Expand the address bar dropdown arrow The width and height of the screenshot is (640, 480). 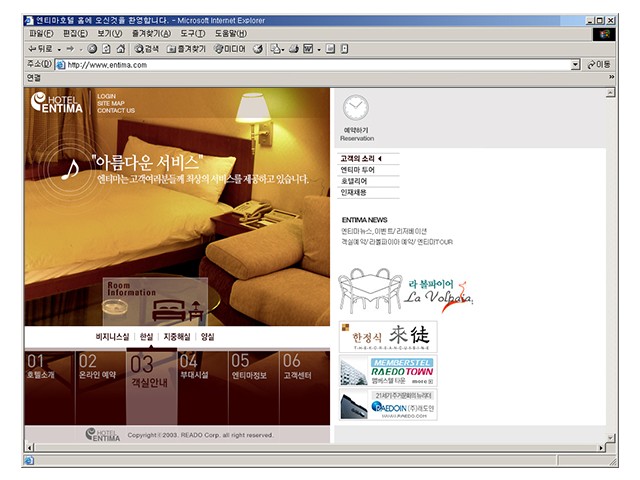pyautogui.click(x=575, y=65)
